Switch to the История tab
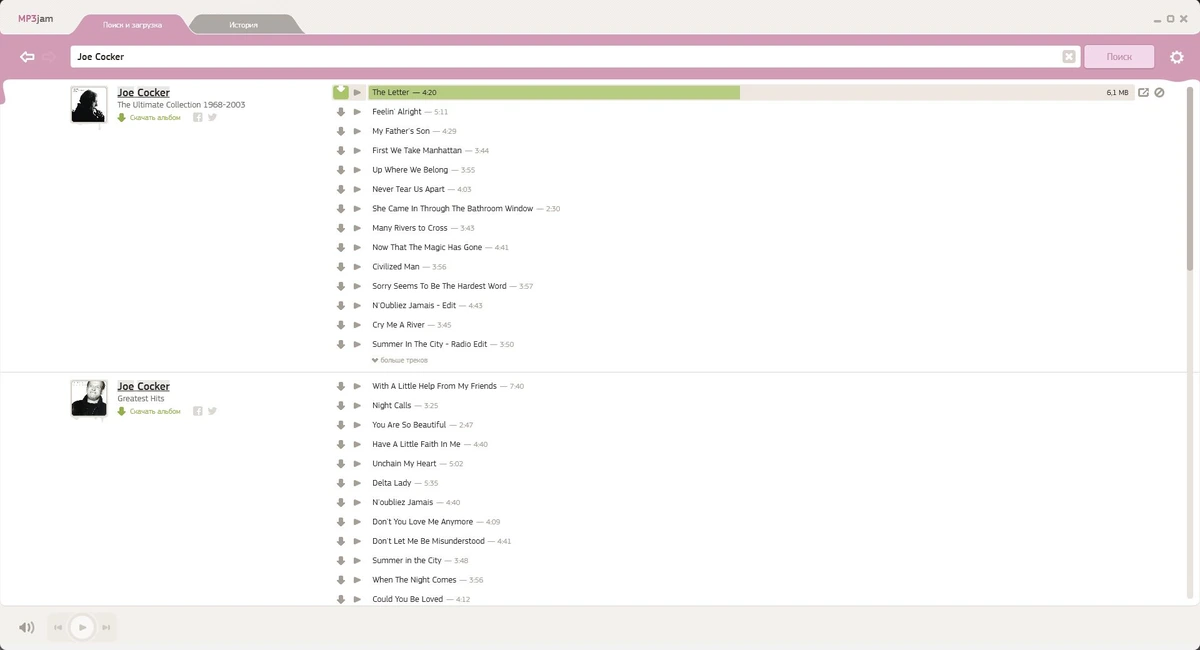 (243, 24)
